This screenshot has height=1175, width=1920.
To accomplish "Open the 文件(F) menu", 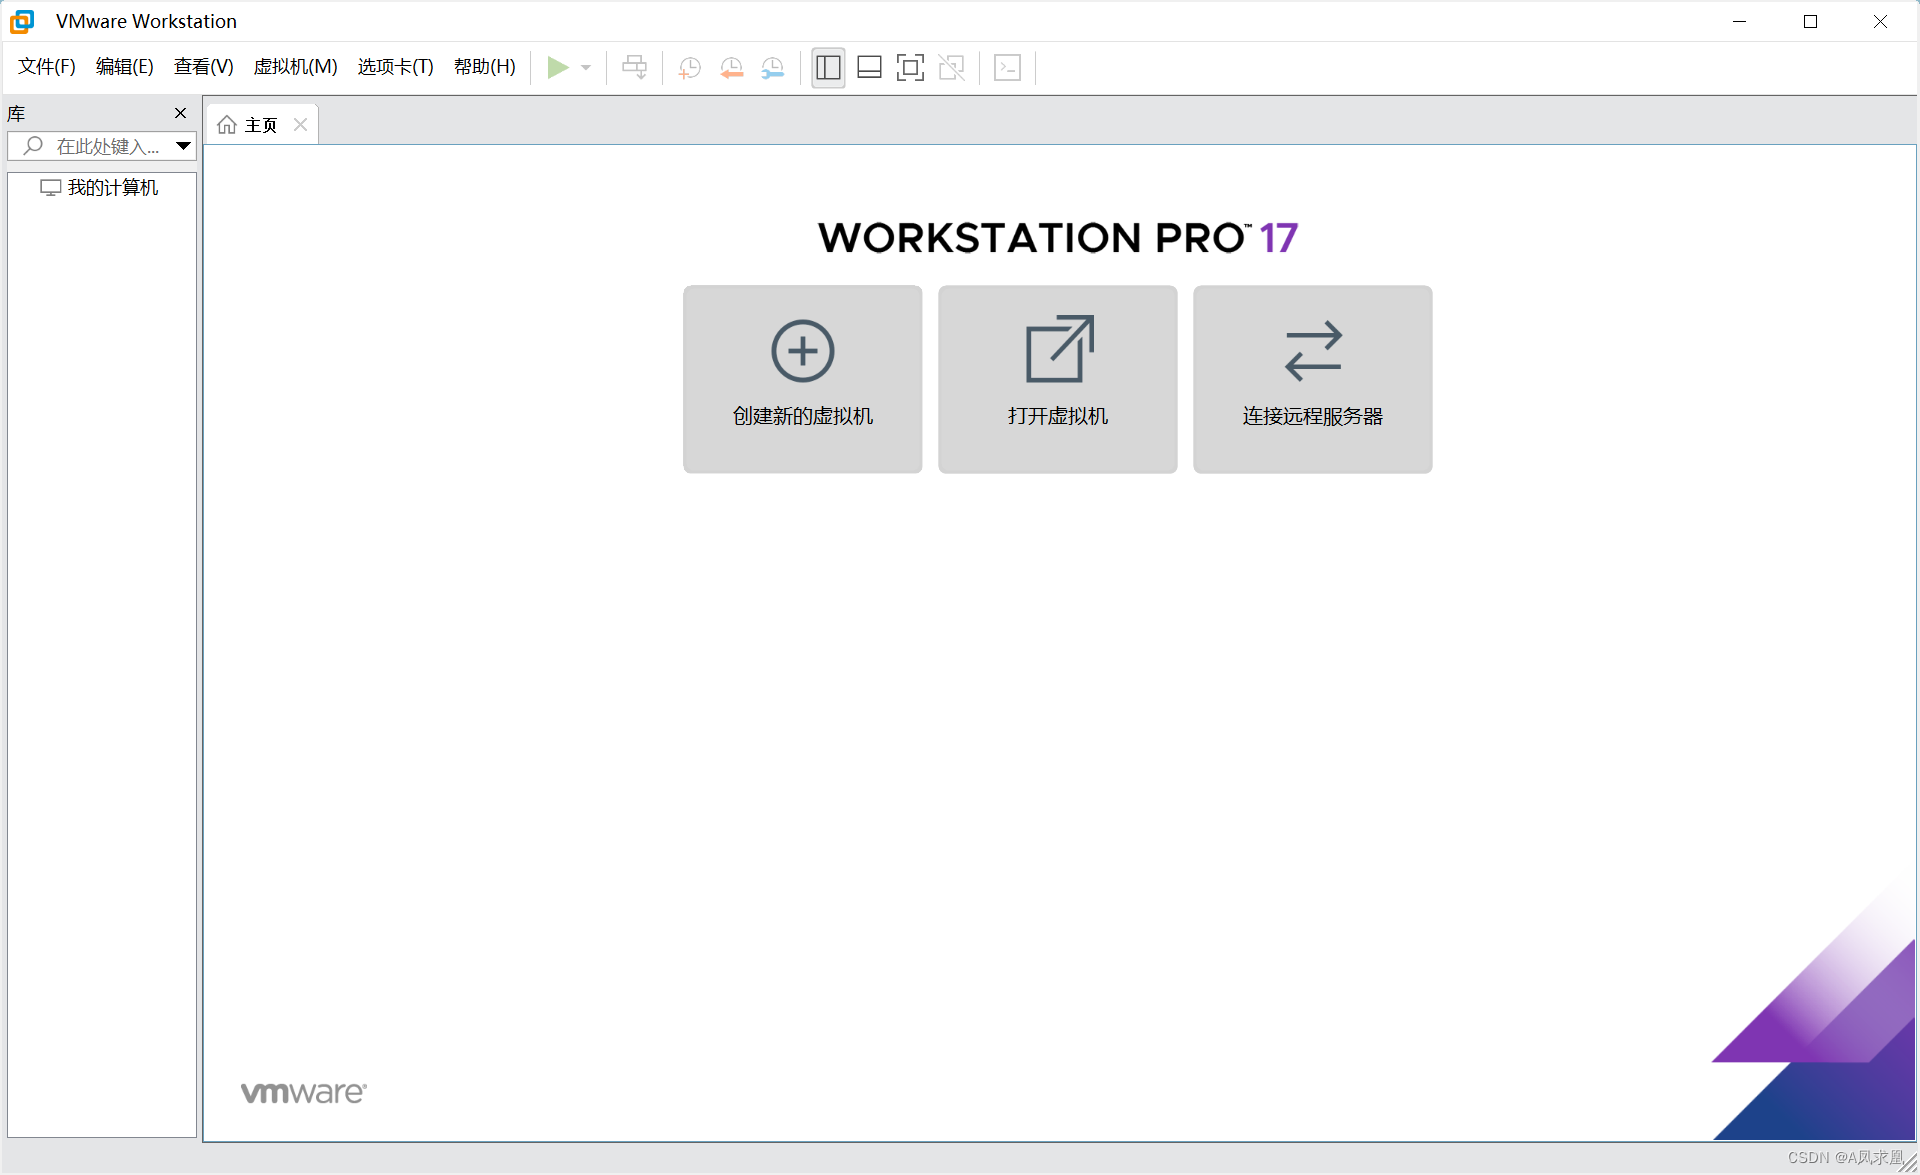I will 47,67.
